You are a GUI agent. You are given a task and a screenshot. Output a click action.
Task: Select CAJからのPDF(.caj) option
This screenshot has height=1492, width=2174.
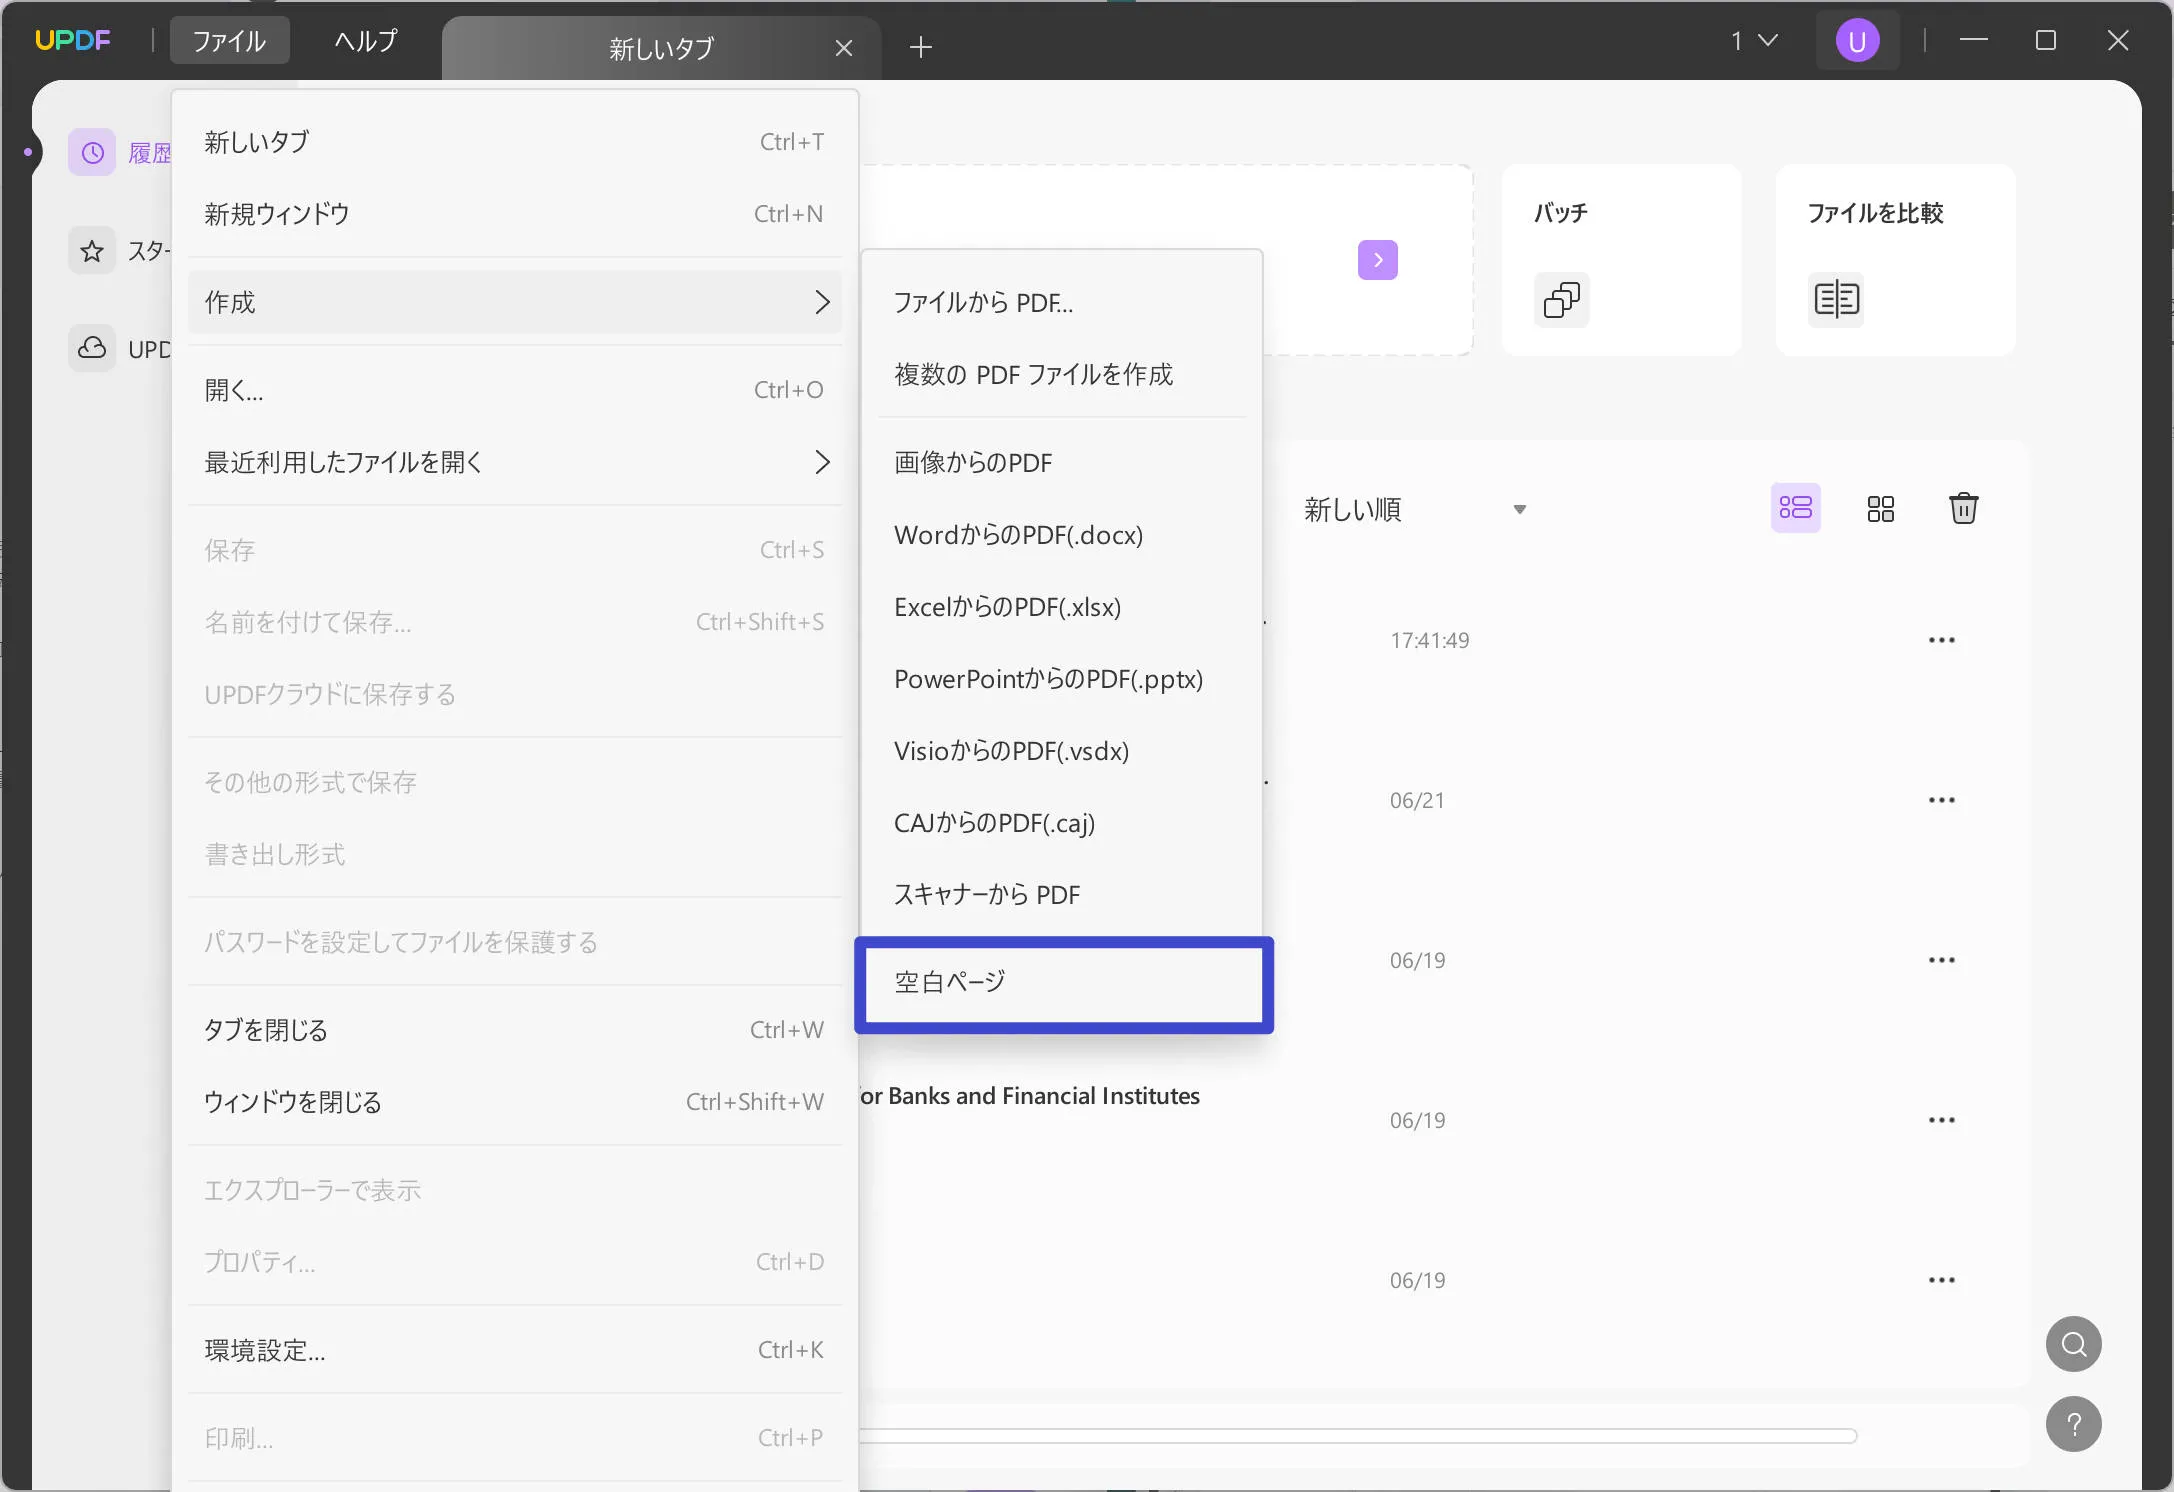(x=1061, y=822)
